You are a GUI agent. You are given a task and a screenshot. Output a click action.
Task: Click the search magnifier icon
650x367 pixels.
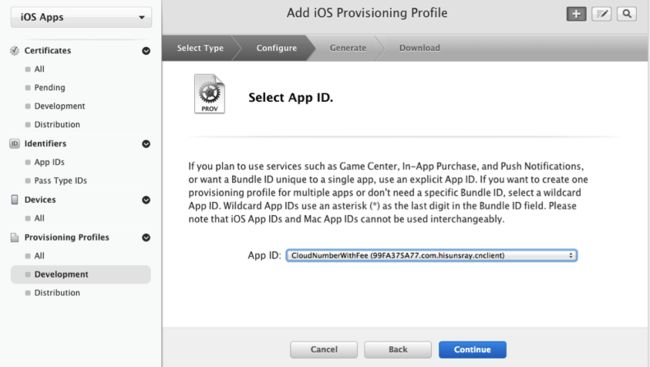(x=627, y=14)
